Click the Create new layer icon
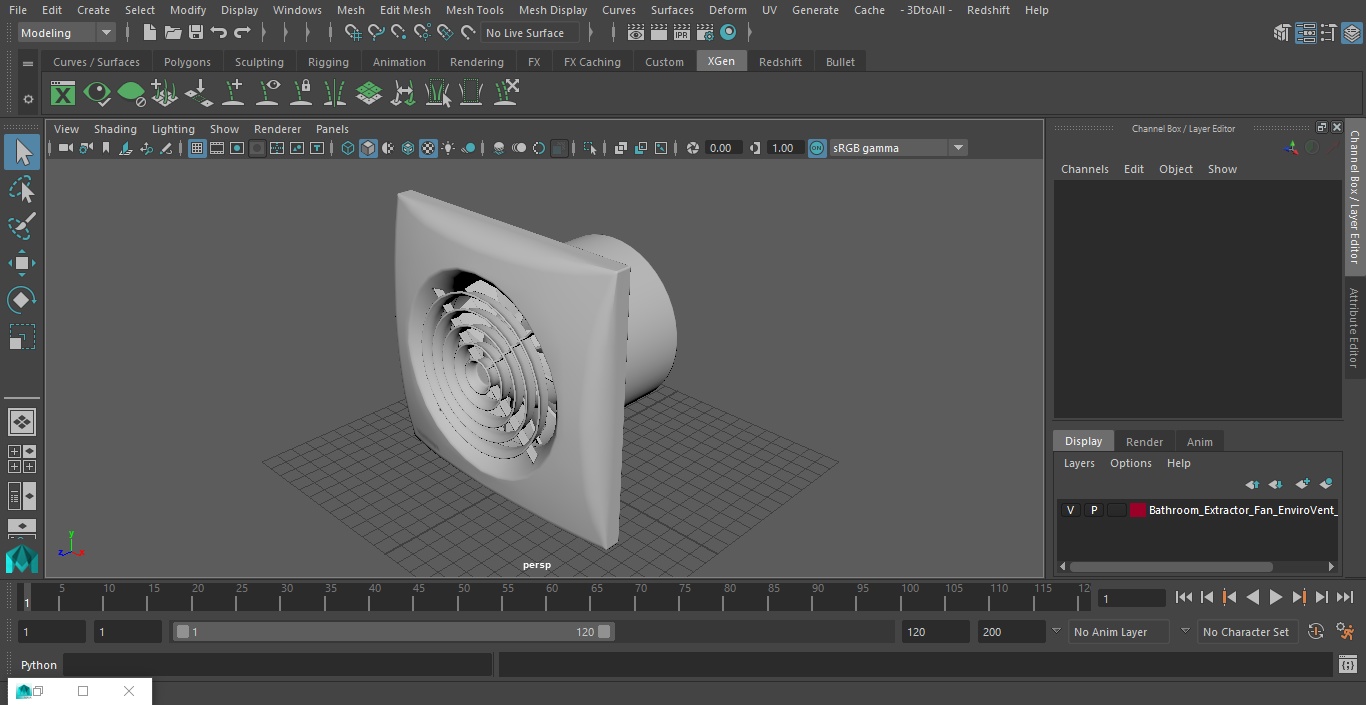 [1302, 484]
